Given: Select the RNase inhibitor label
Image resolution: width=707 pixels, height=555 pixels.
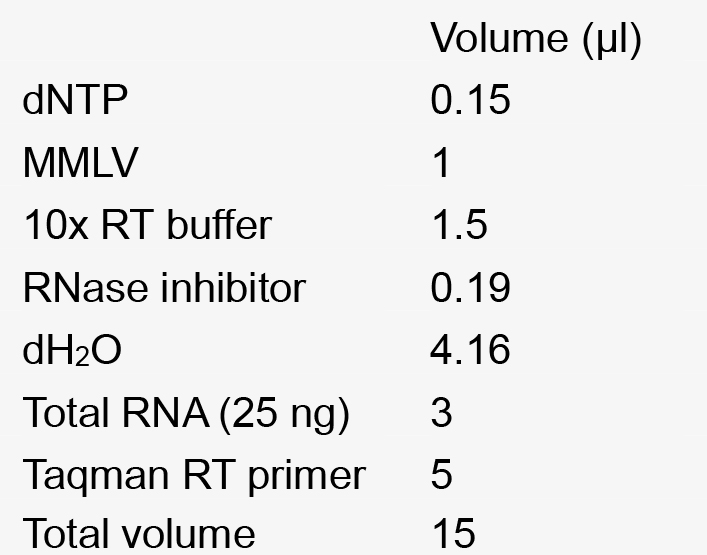Looking at the screenshot, I should pyautogui.click(x=164, y=287).
